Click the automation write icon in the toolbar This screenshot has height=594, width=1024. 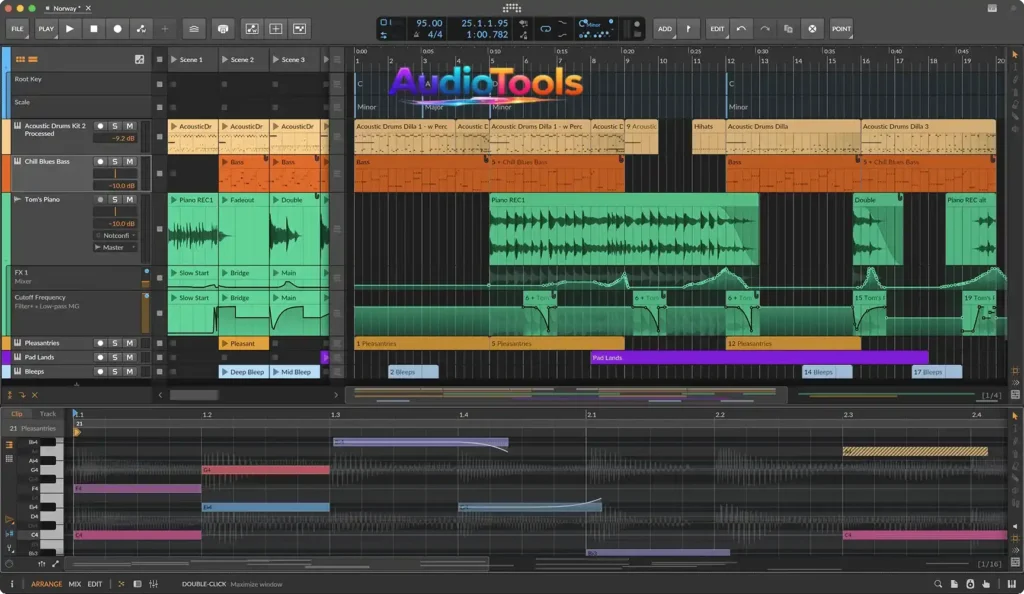(139, 29)
